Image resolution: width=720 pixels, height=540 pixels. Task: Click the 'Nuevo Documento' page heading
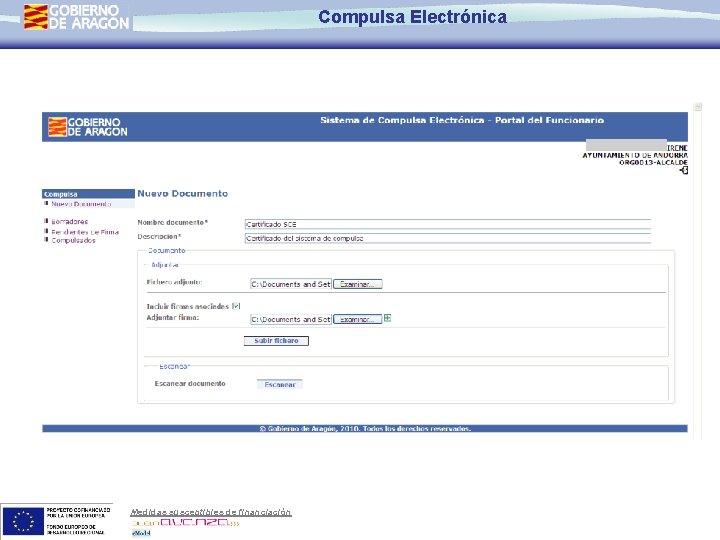183,193
